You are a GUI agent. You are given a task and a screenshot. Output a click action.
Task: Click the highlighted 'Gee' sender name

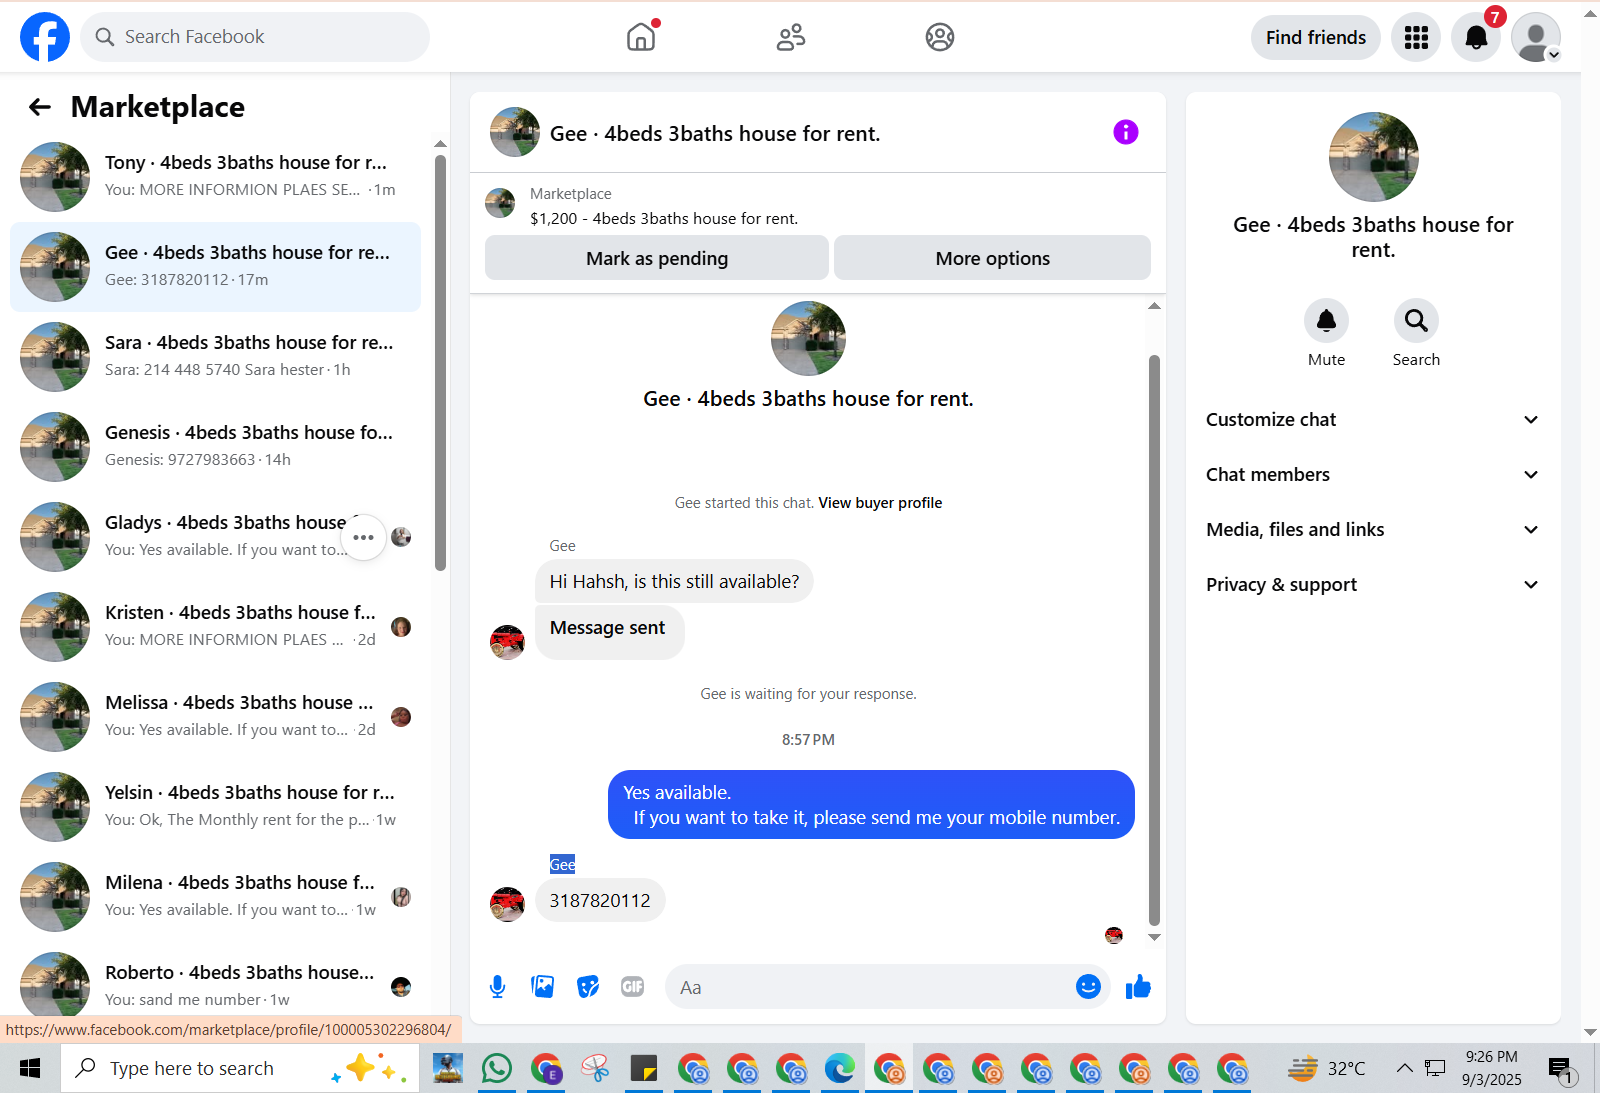click(563, 864)
